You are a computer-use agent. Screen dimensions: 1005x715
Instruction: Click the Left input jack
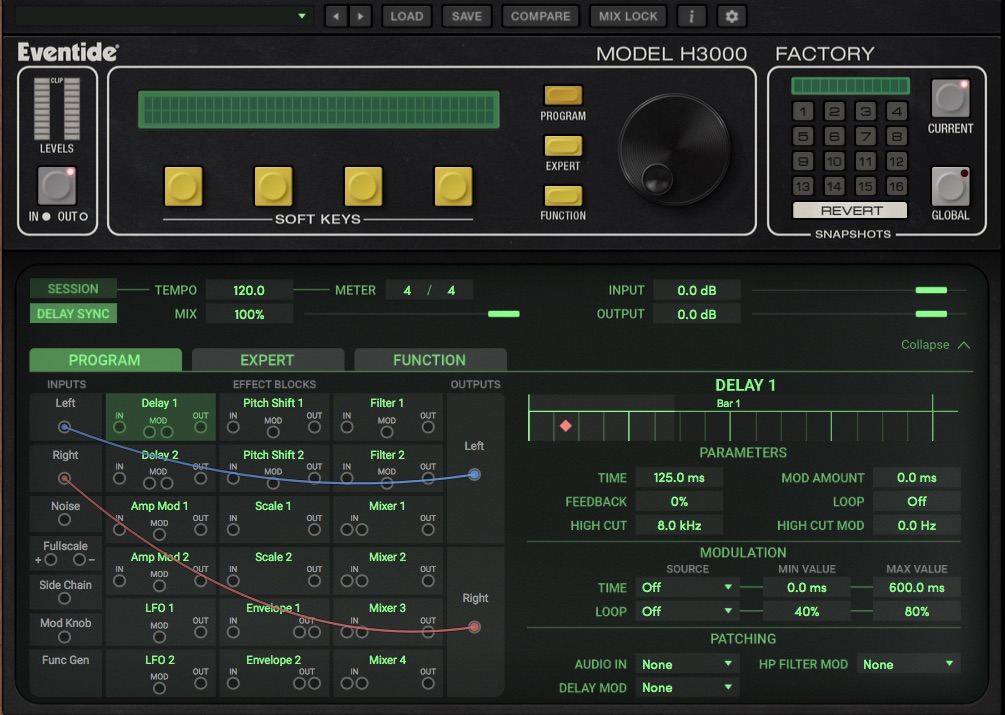tap(64, 427)
